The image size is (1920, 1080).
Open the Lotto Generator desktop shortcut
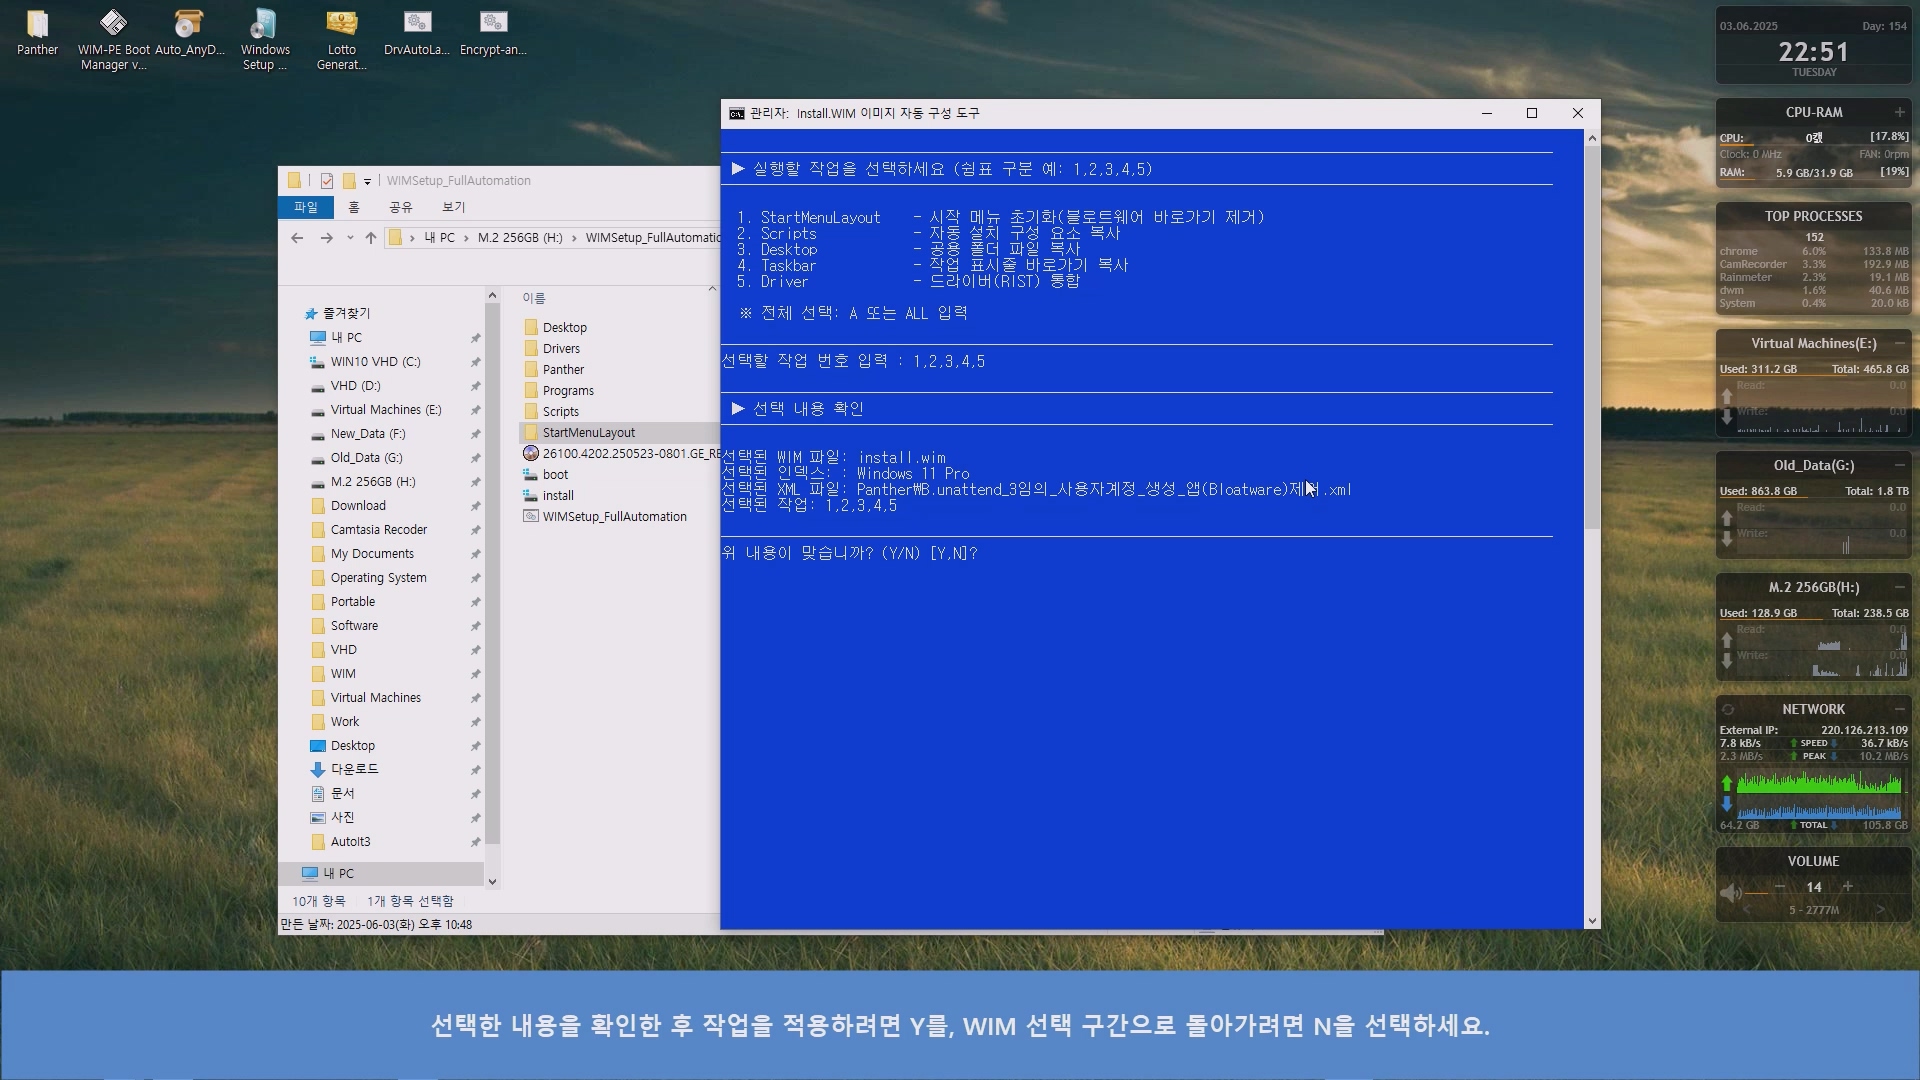click(341, 24)
